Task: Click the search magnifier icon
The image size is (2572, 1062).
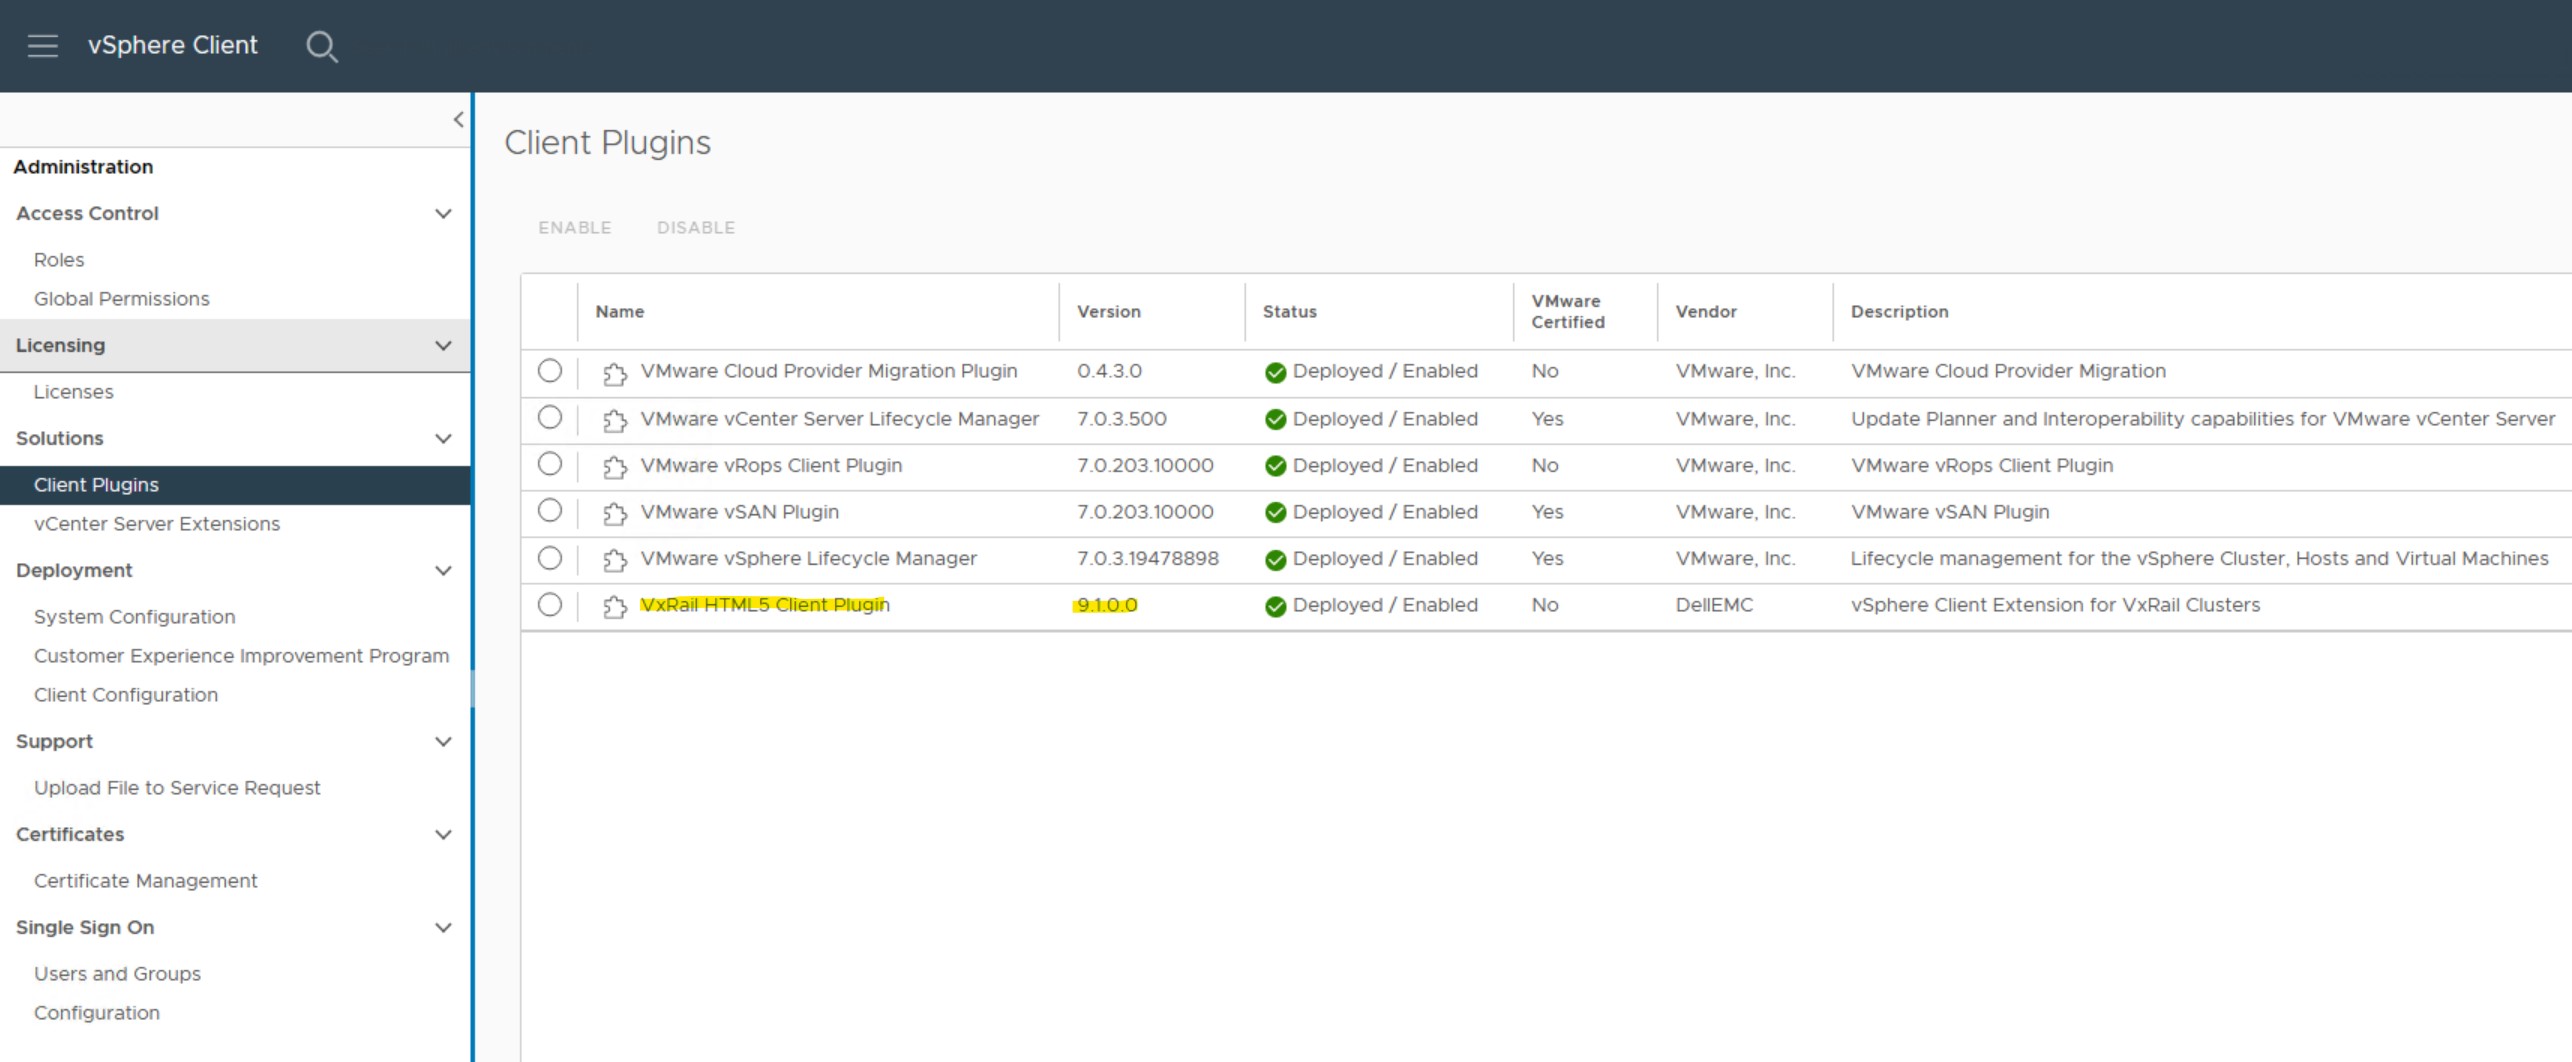Action: coord(322,46)
